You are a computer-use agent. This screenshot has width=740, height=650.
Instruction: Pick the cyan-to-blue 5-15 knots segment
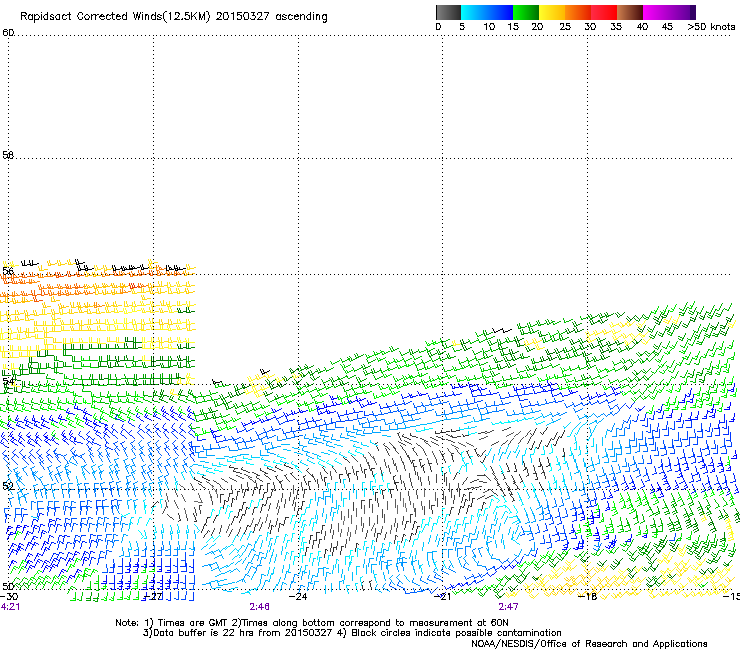[487, 12]
